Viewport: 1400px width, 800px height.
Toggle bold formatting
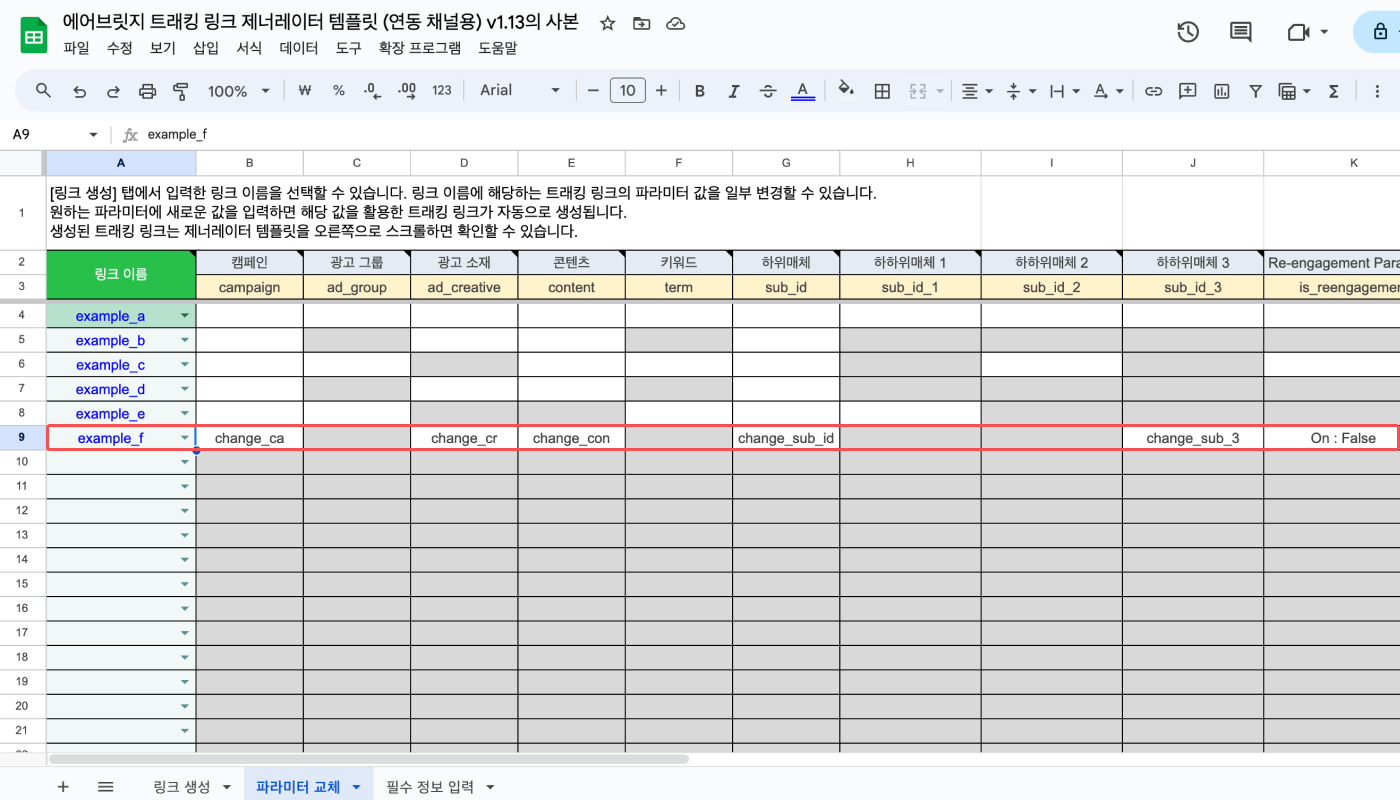(x=700, y=91)
